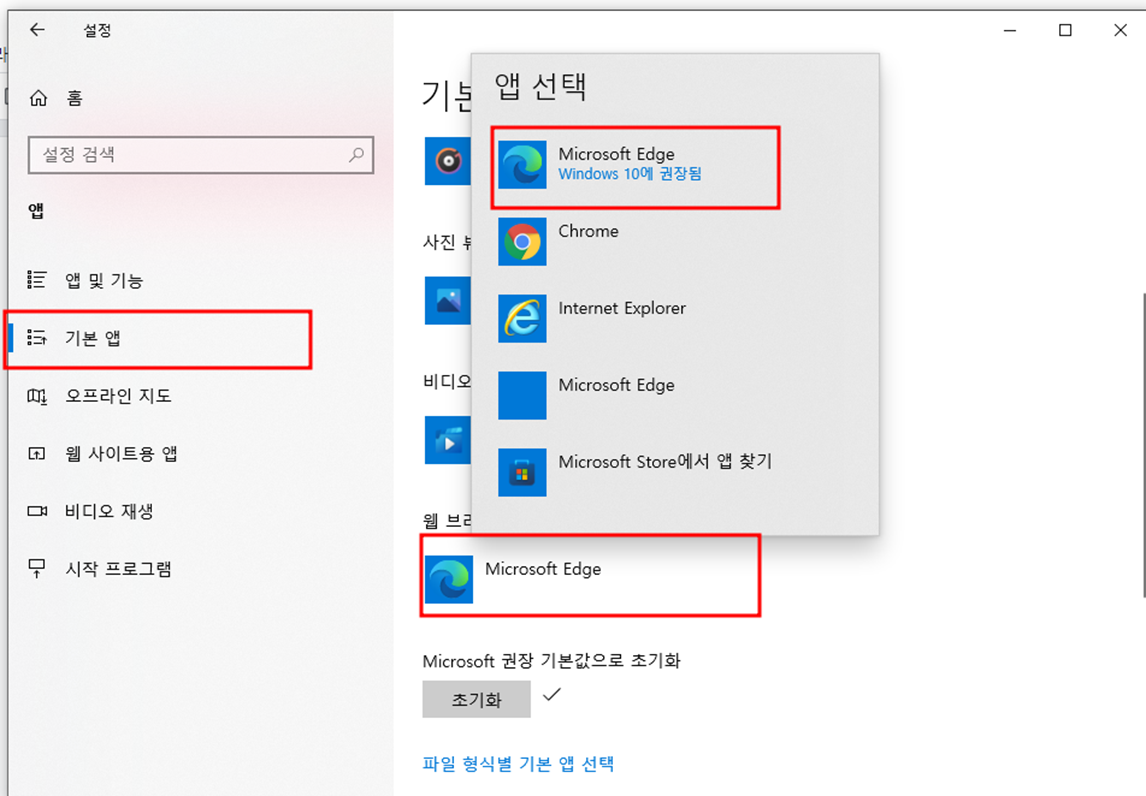The height and width of the screenshot is (796, 1146).
Task: Select the blank blue Microsoft Edge icon
Action: coord(522,395)
